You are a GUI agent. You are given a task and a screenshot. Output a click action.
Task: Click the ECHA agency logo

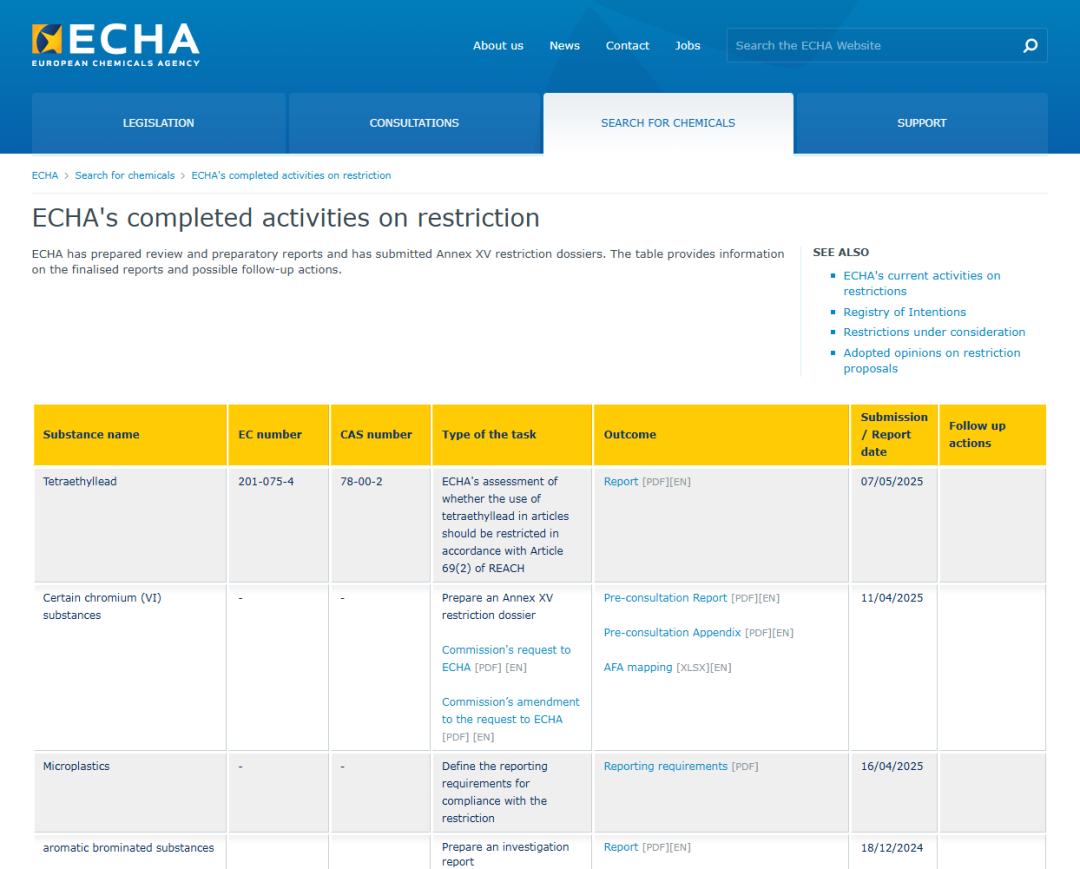pyautogui.click(x=115, y=43)
